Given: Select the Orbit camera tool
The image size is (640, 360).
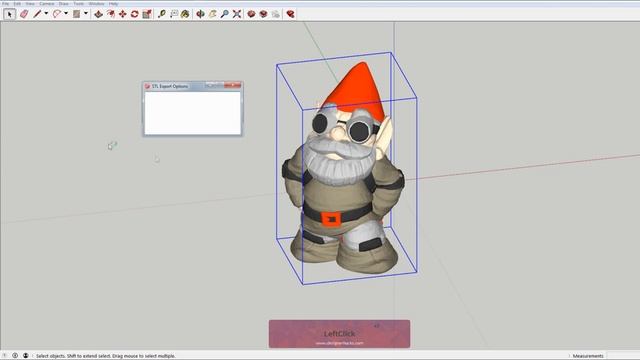Looking at the screenshot, I should [200, 14].
